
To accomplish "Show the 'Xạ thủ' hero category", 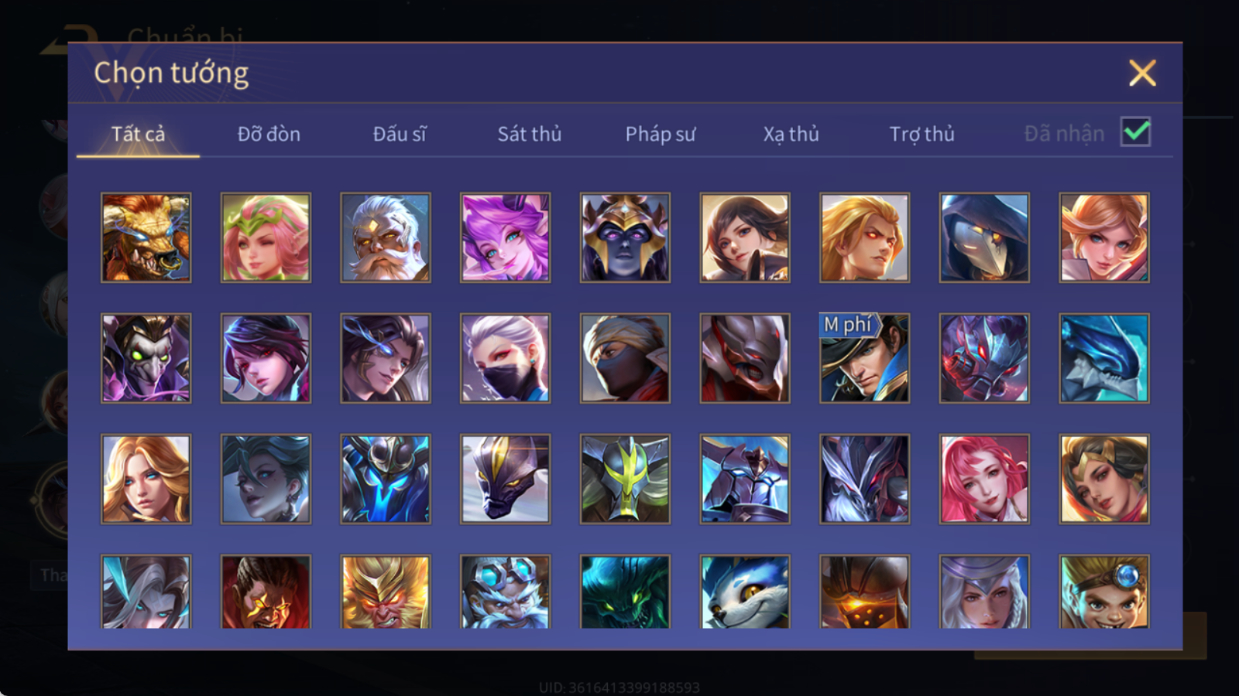I will tap(791, 134).
